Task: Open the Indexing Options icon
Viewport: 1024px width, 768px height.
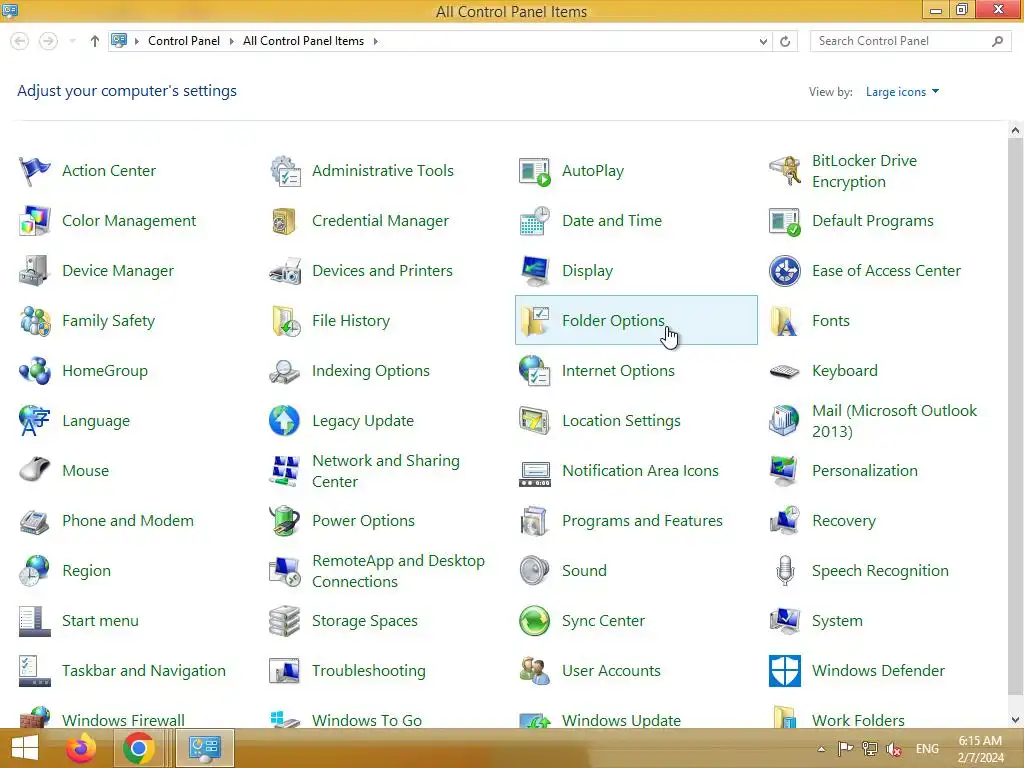Action: click(285, 371)
